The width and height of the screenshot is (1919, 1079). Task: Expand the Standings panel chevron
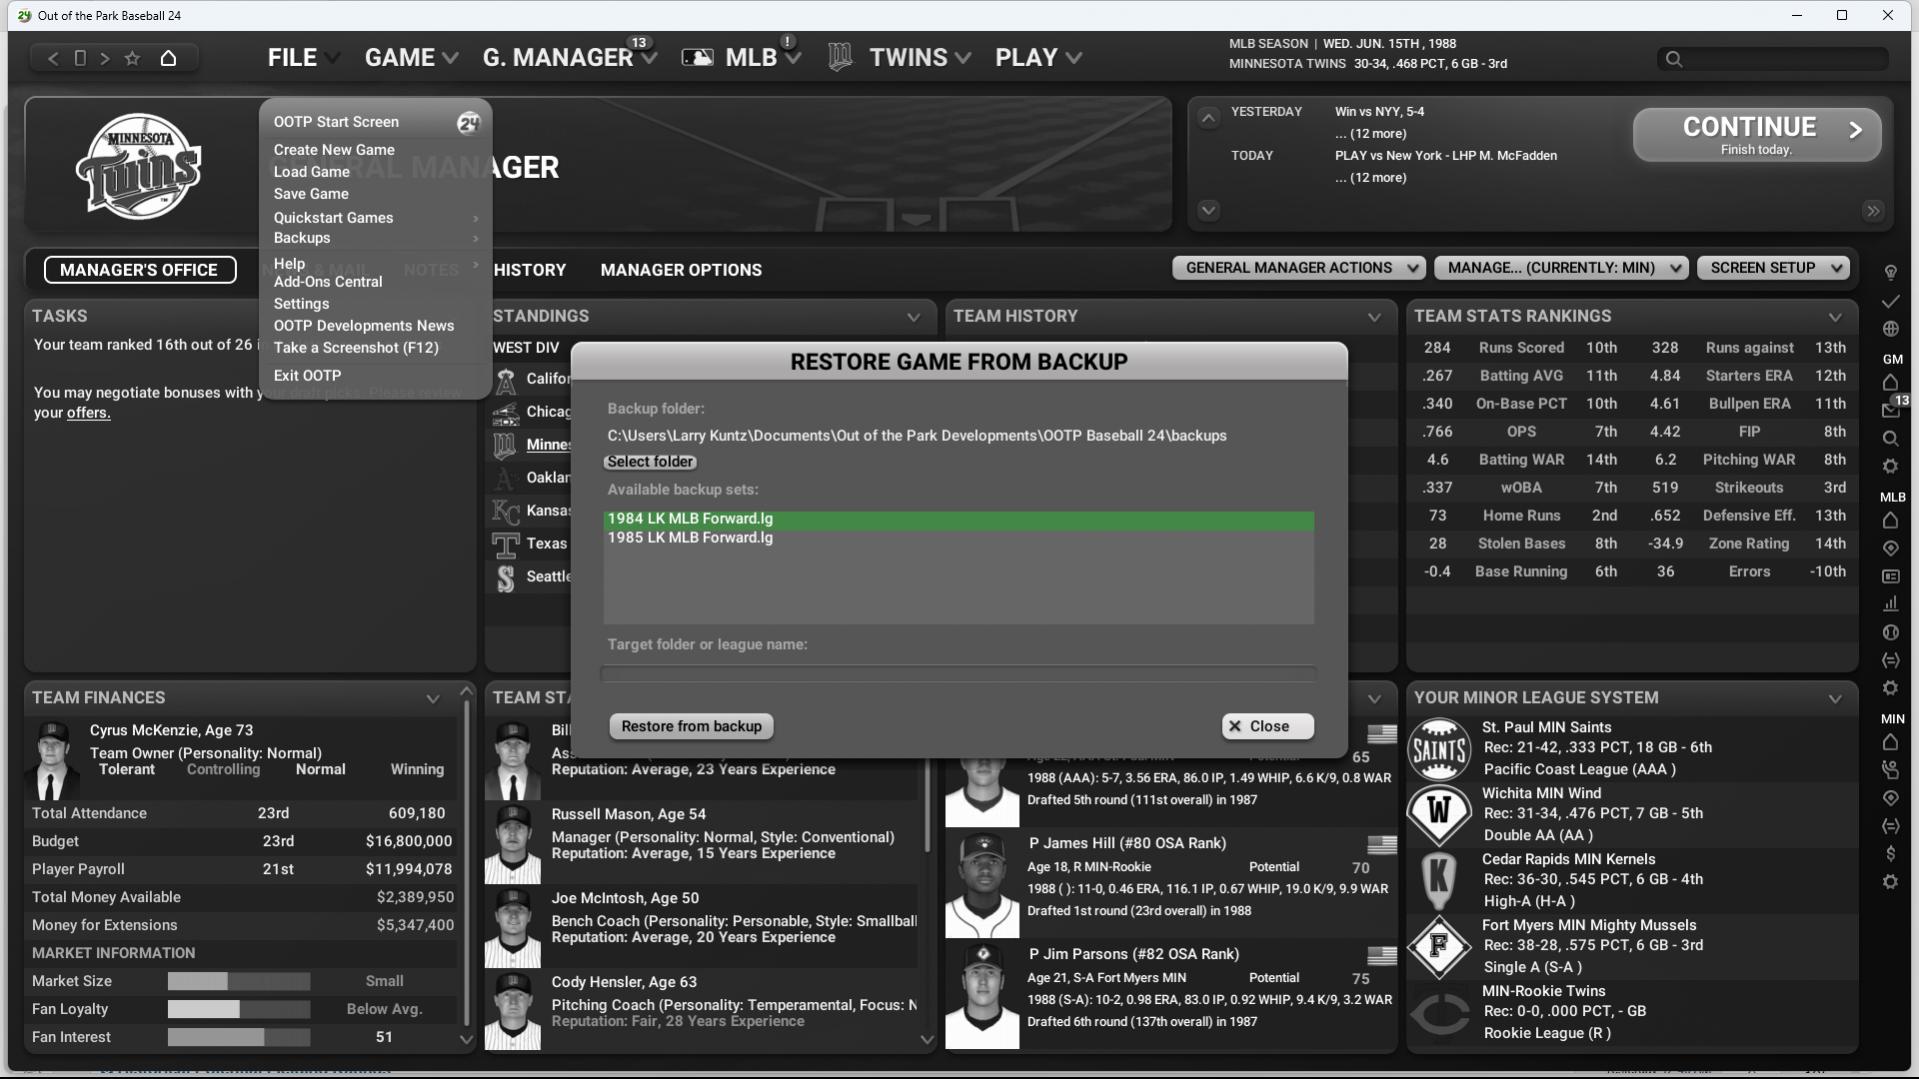click(x=914, y=317)
